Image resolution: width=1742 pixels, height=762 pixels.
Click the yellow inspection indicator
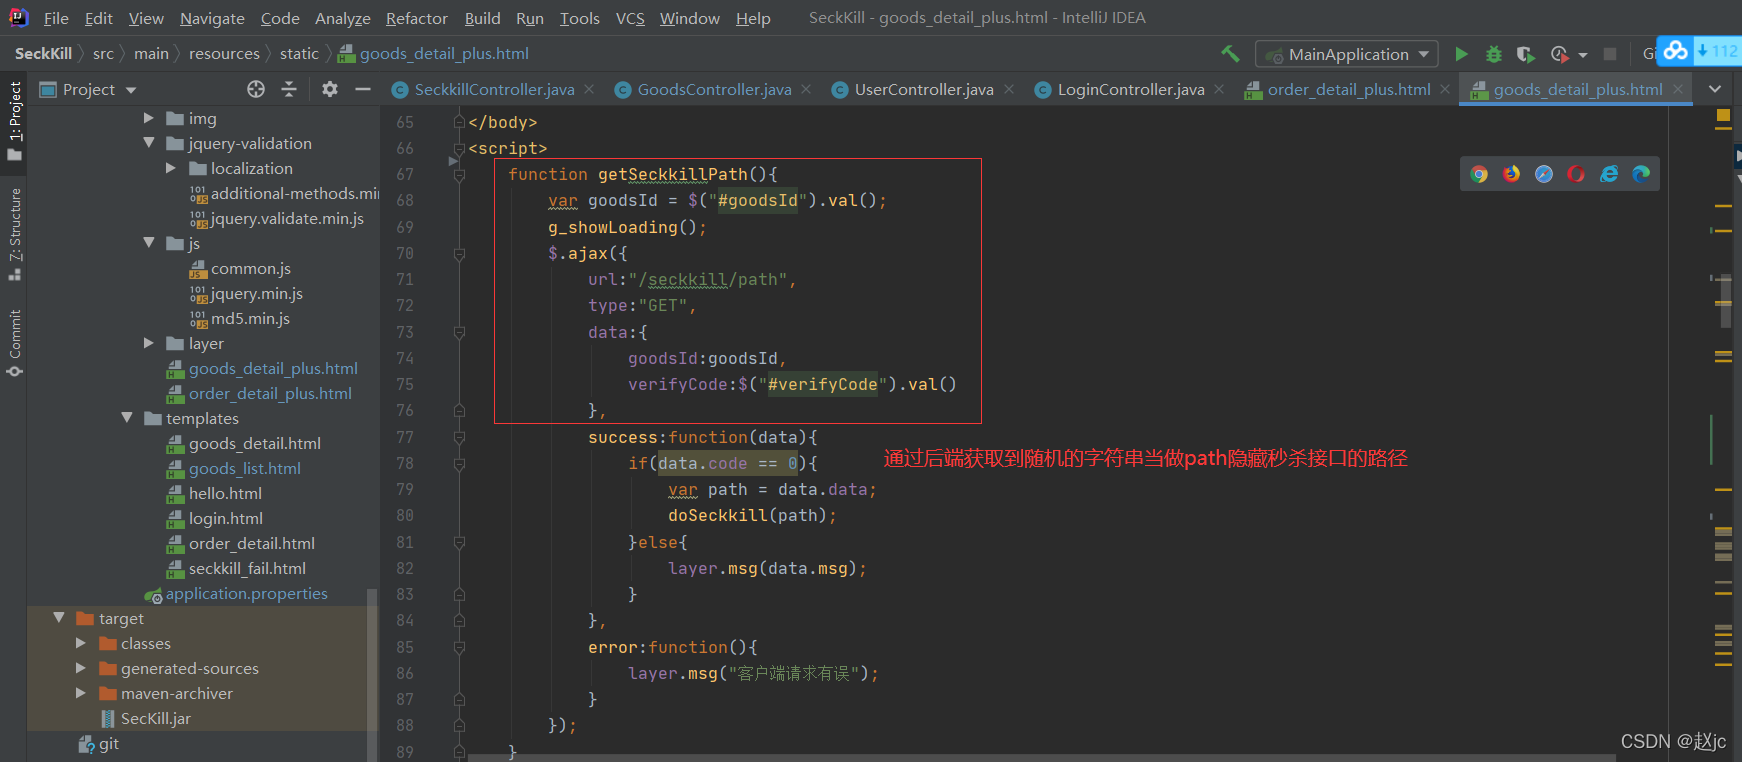(1723, 116)
